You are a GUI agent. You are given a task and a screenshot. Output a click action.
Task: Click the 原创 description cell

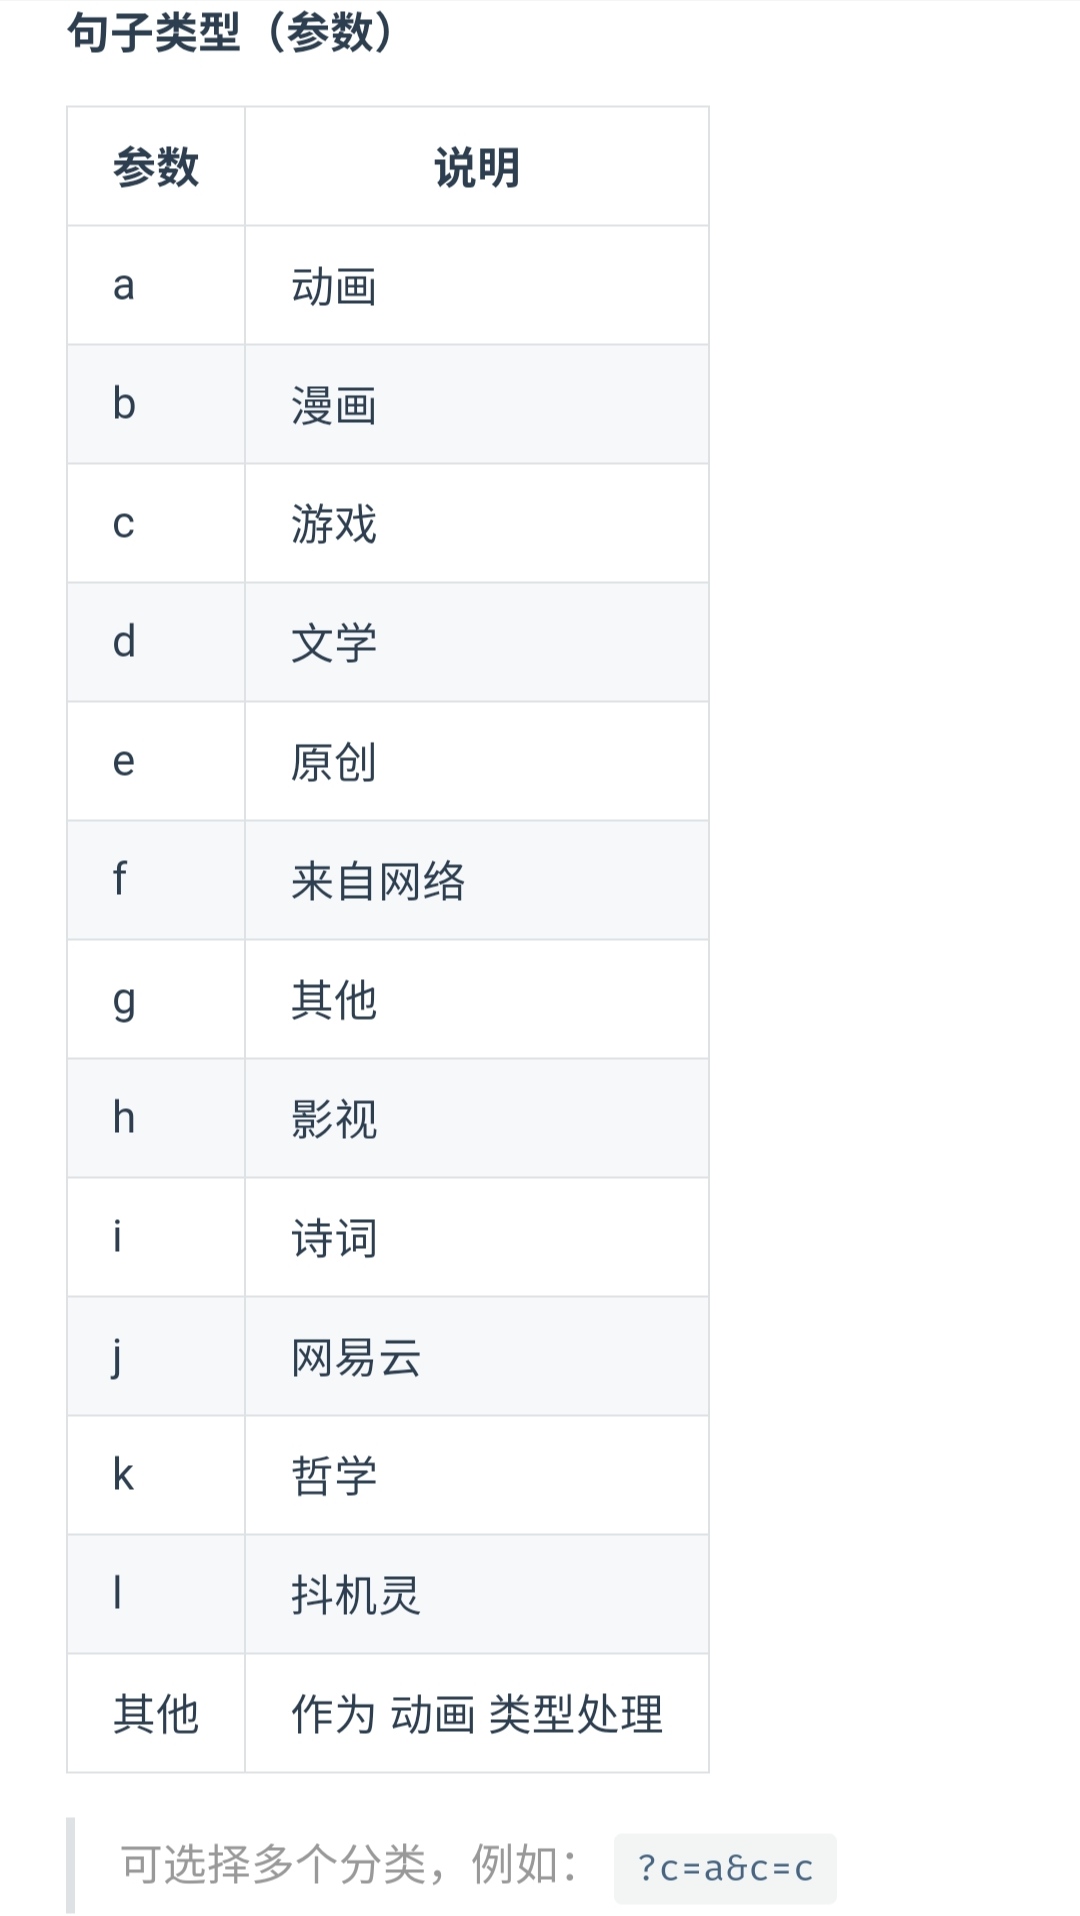pos(477,761)
